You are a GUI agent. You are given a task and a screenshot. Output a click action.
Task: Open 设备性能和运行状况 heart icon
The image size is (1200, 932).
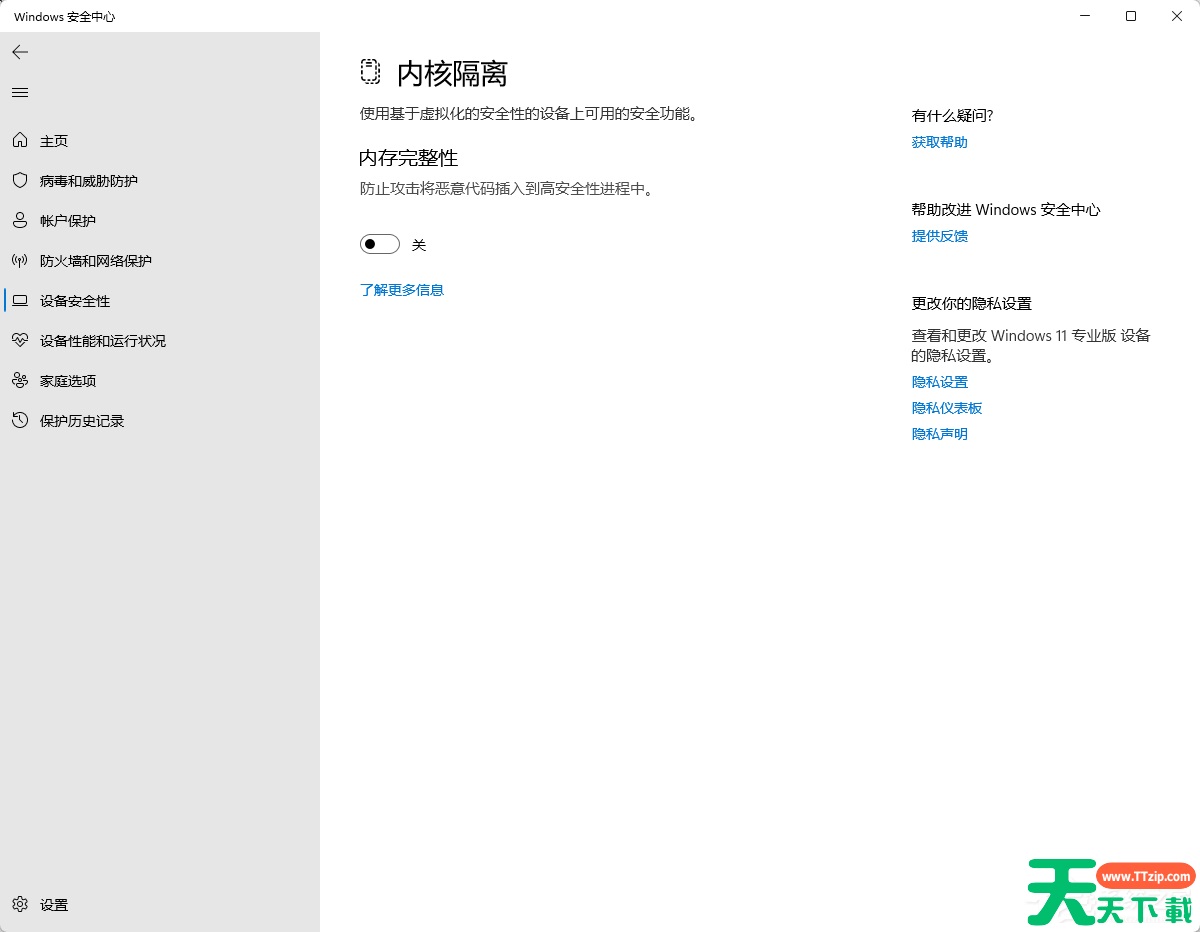tap(20, 340)
